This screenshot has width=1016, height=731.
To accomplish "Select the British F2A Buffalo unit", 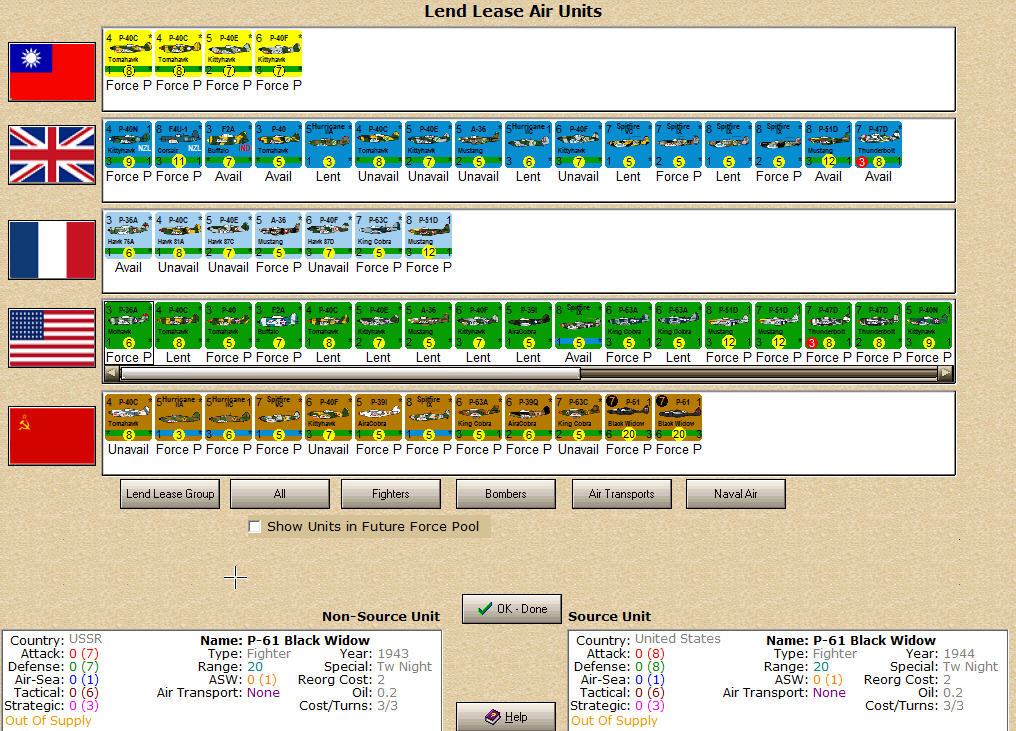I will point(228,145).
